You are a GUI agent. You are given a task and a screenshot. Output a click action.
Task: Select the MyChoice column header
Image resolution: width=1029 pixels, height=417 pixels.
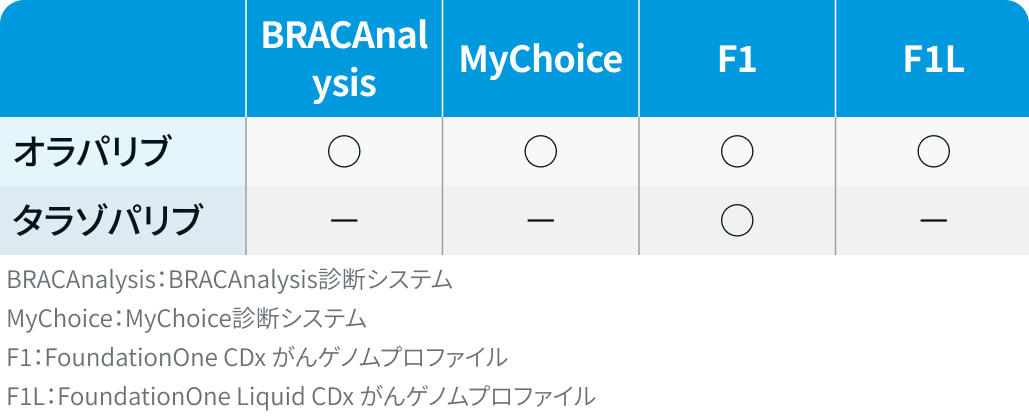[x=541, y=59]
